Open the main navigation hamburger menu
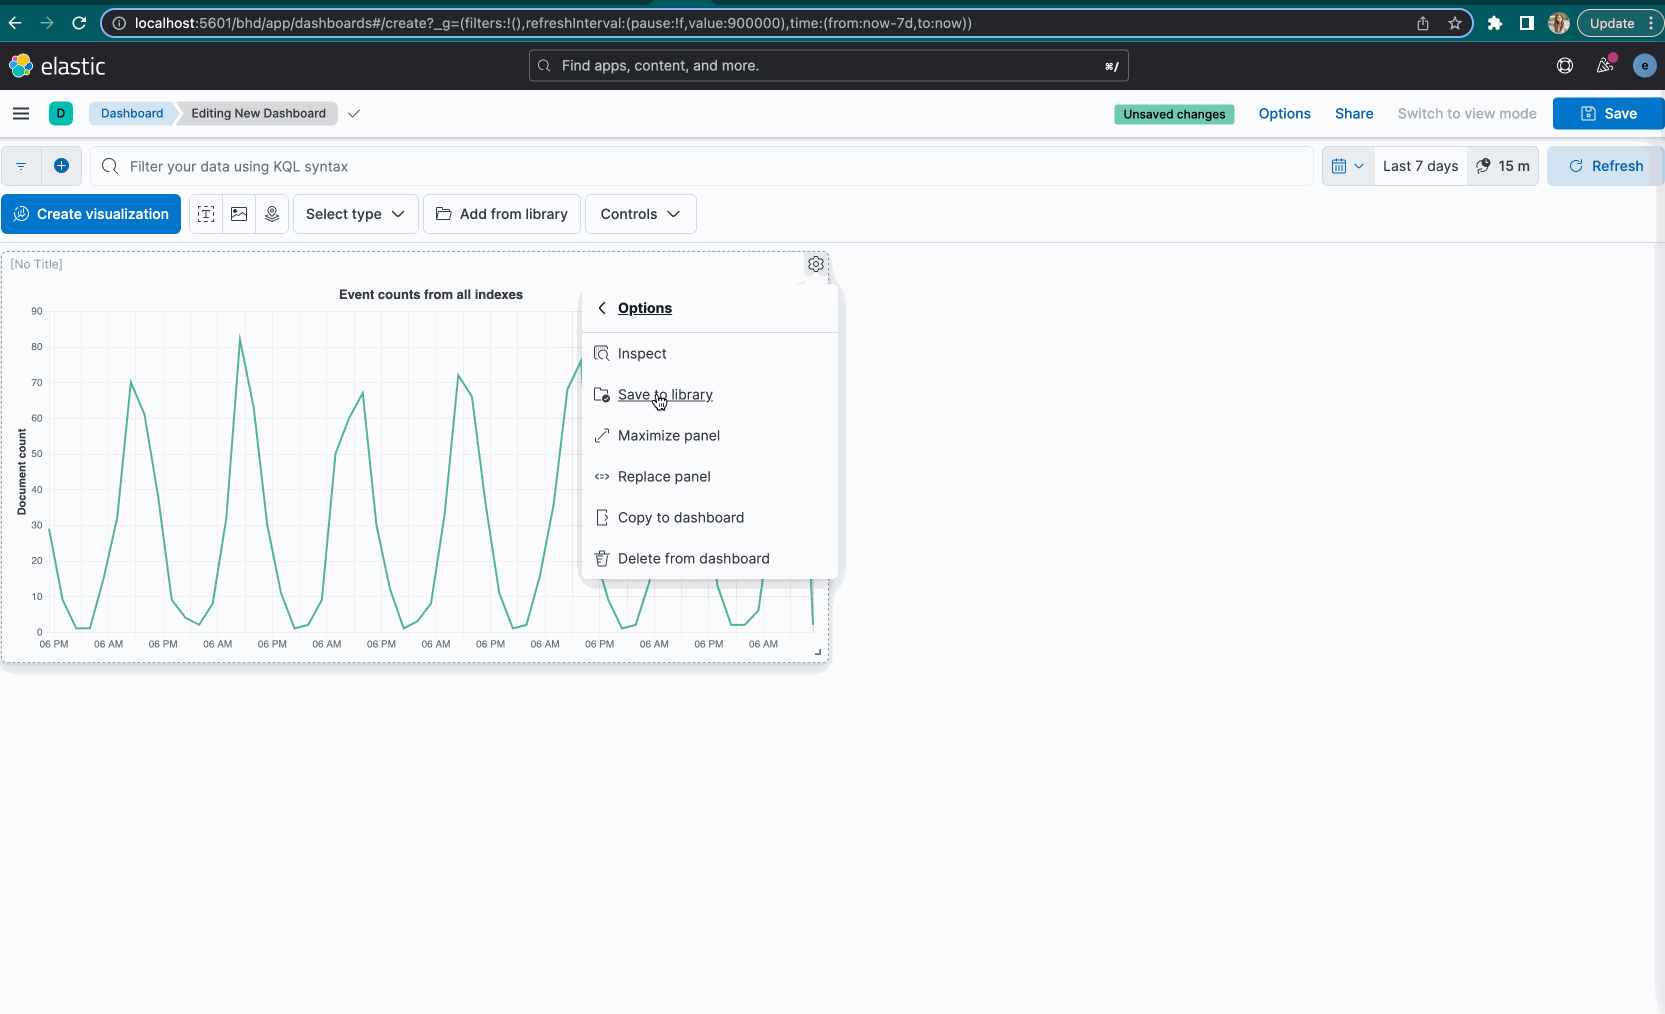This screenshot has height=1014, width=1665. pyautogui.click(x=20, y=113)
